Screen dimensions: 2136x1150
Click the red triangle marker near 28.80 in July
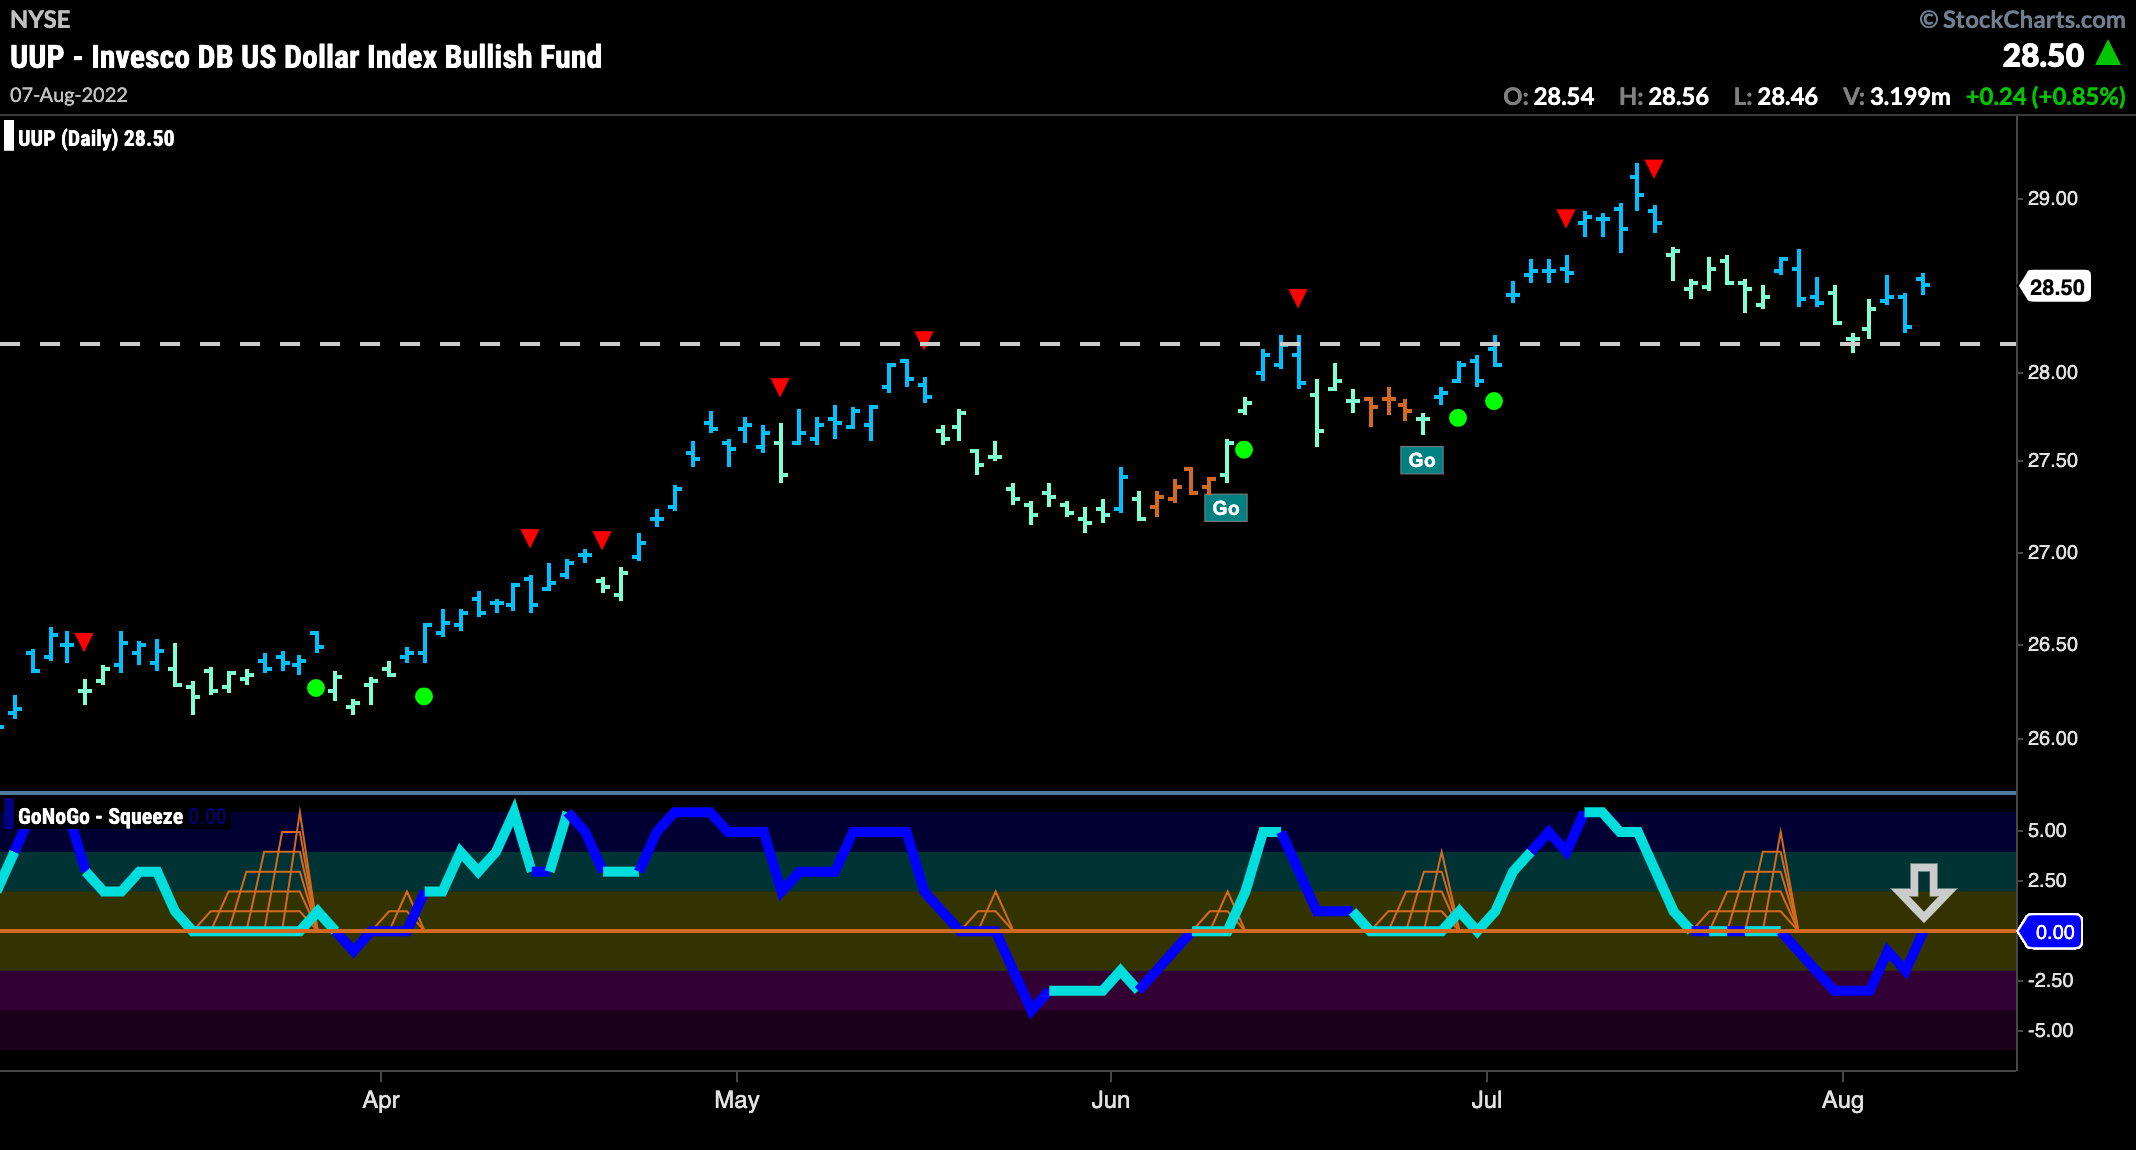[x=1566, y=217]
